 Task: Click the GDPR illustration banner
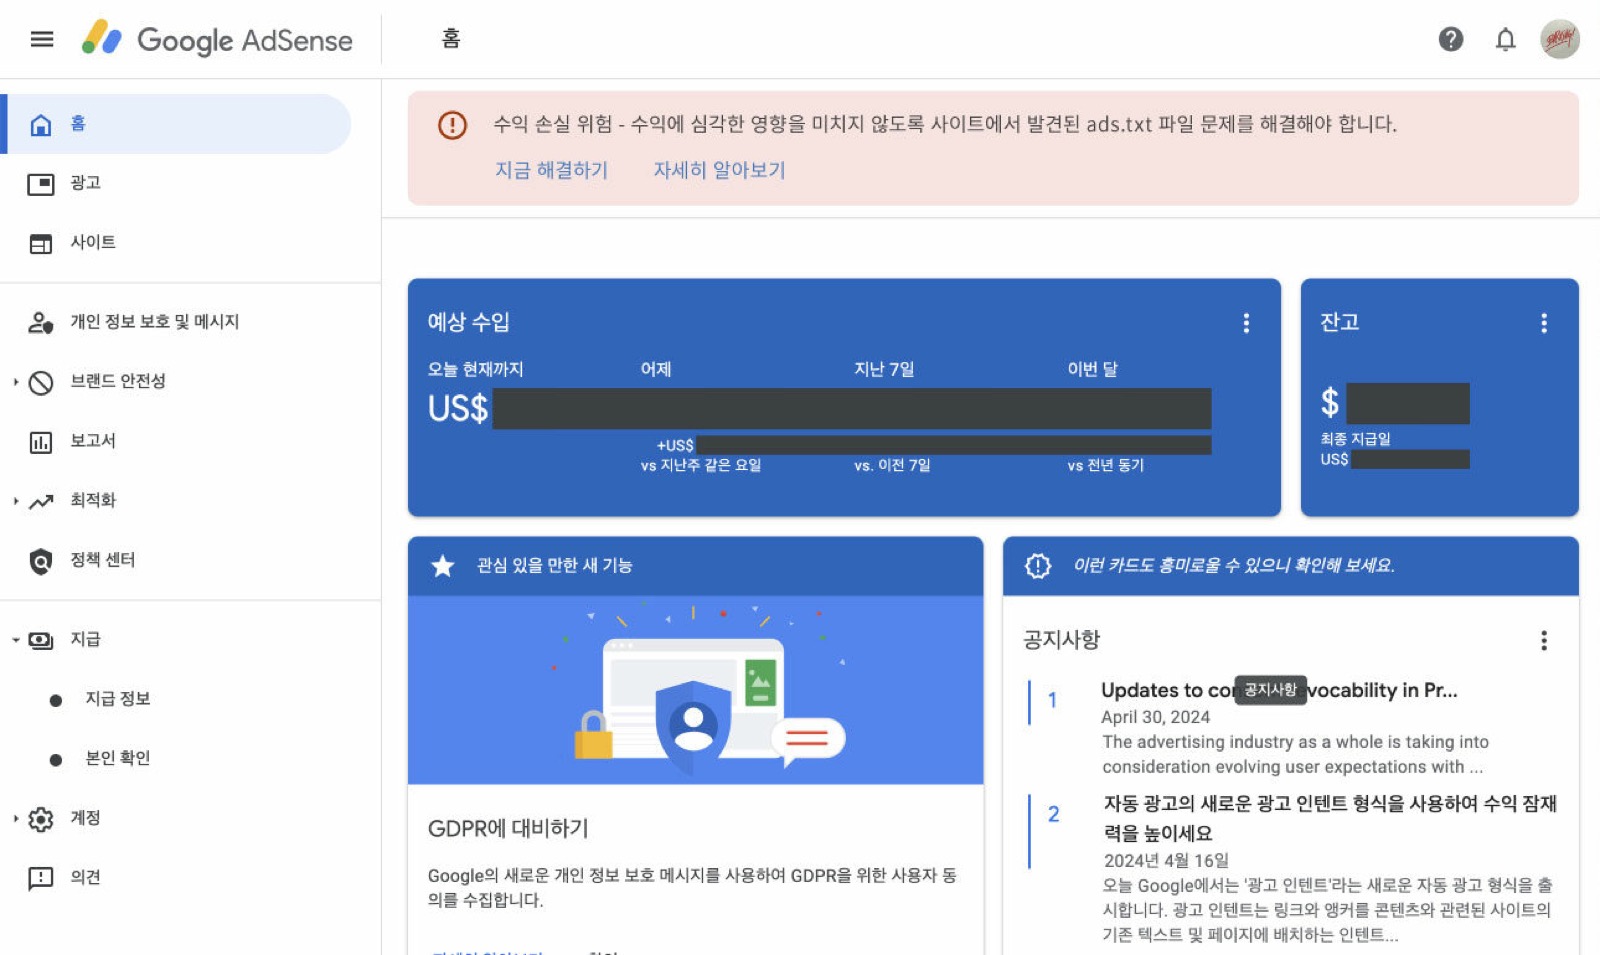pos(695,690)
